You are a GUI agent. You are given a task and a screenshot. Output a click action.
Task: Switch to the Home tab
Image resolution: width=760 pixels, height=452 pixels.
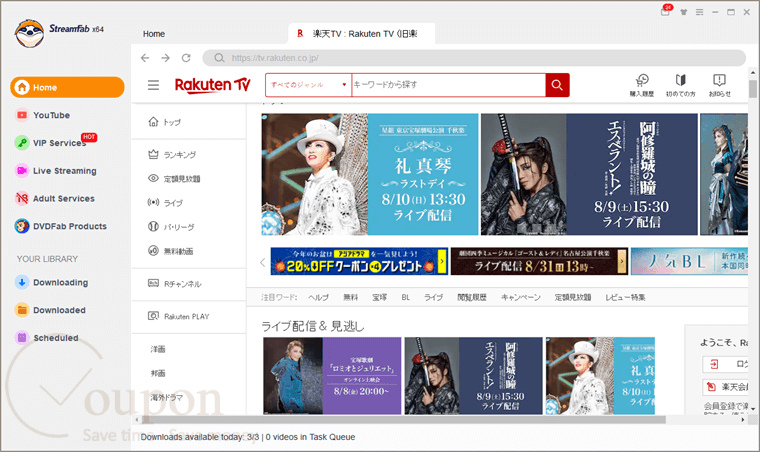[154, 34]
